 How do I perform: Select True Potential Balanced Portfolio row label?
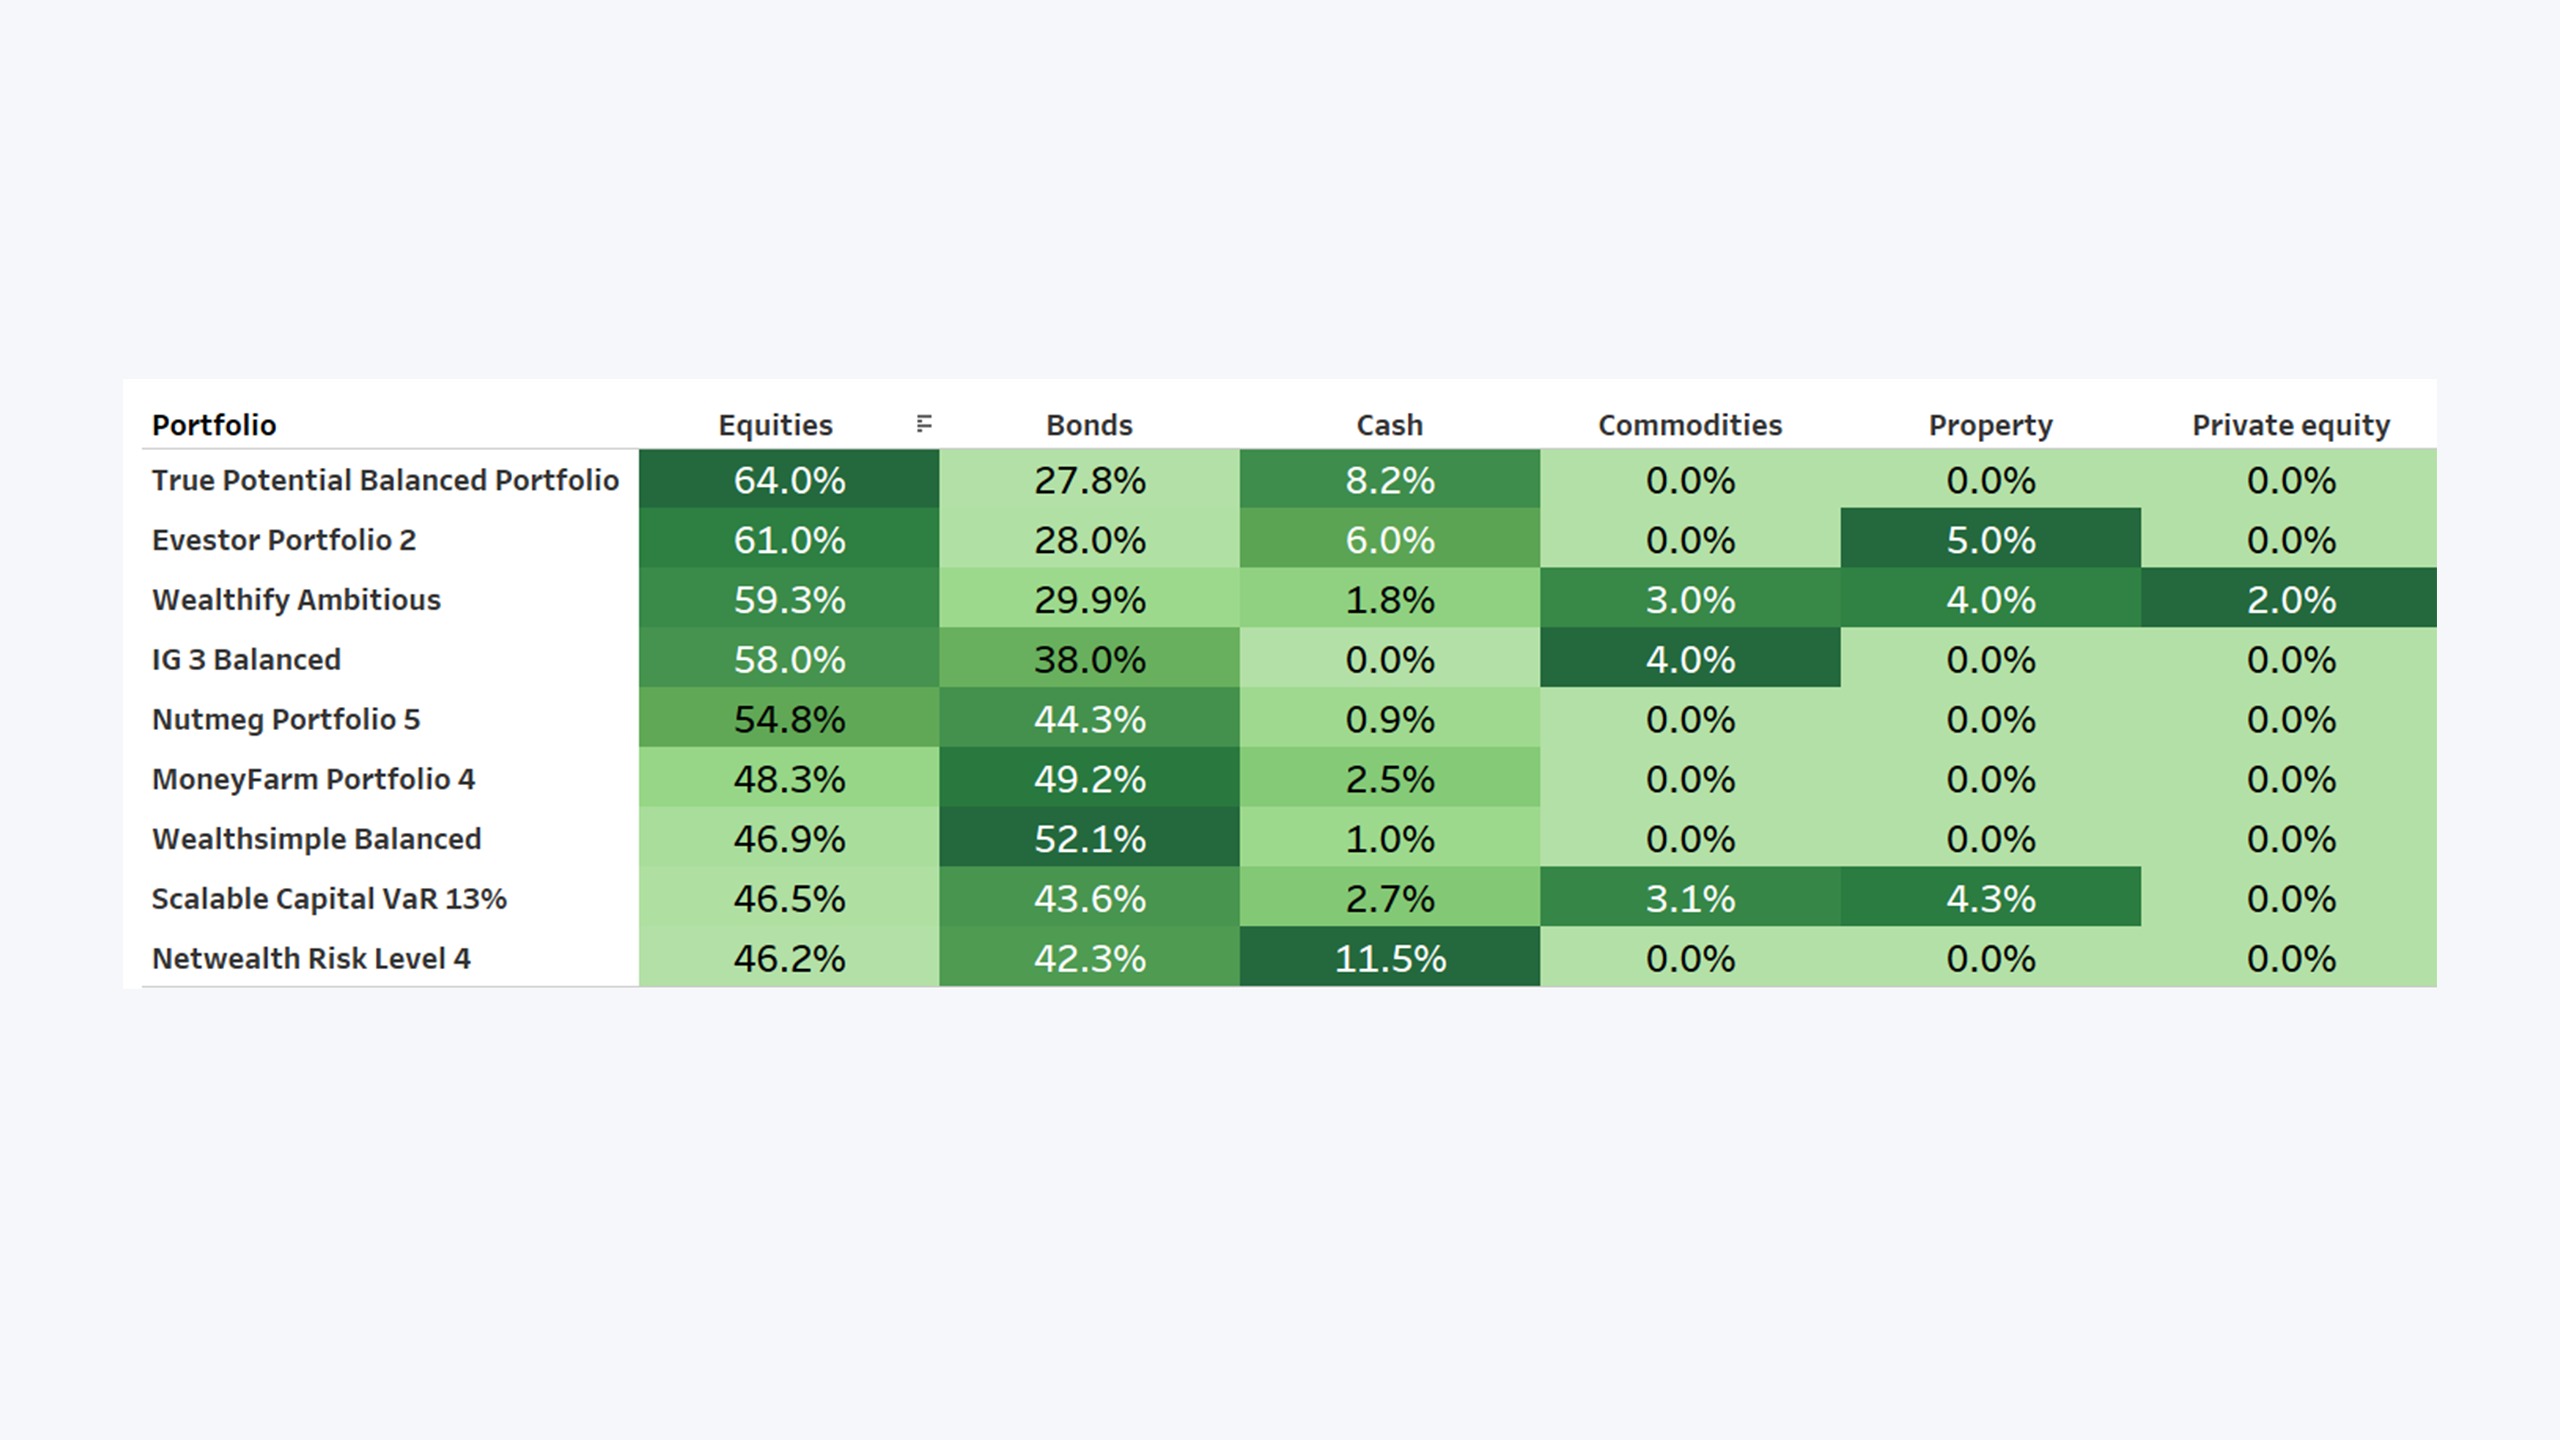(385, 480)
